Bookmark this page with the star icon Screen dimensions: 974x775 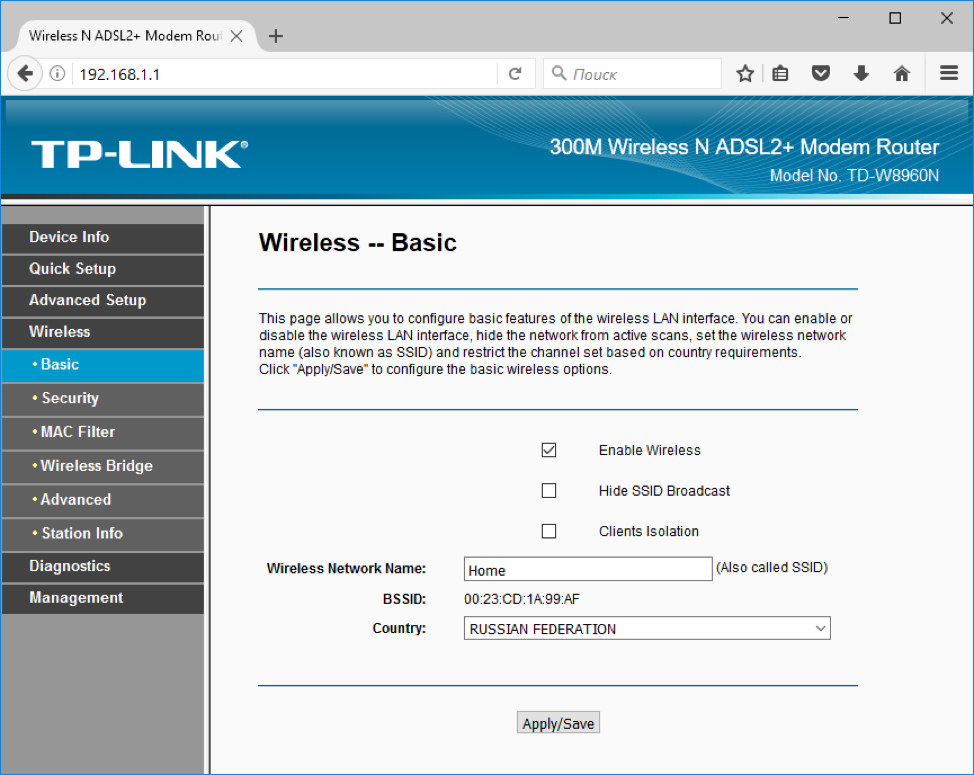(745, 74)
